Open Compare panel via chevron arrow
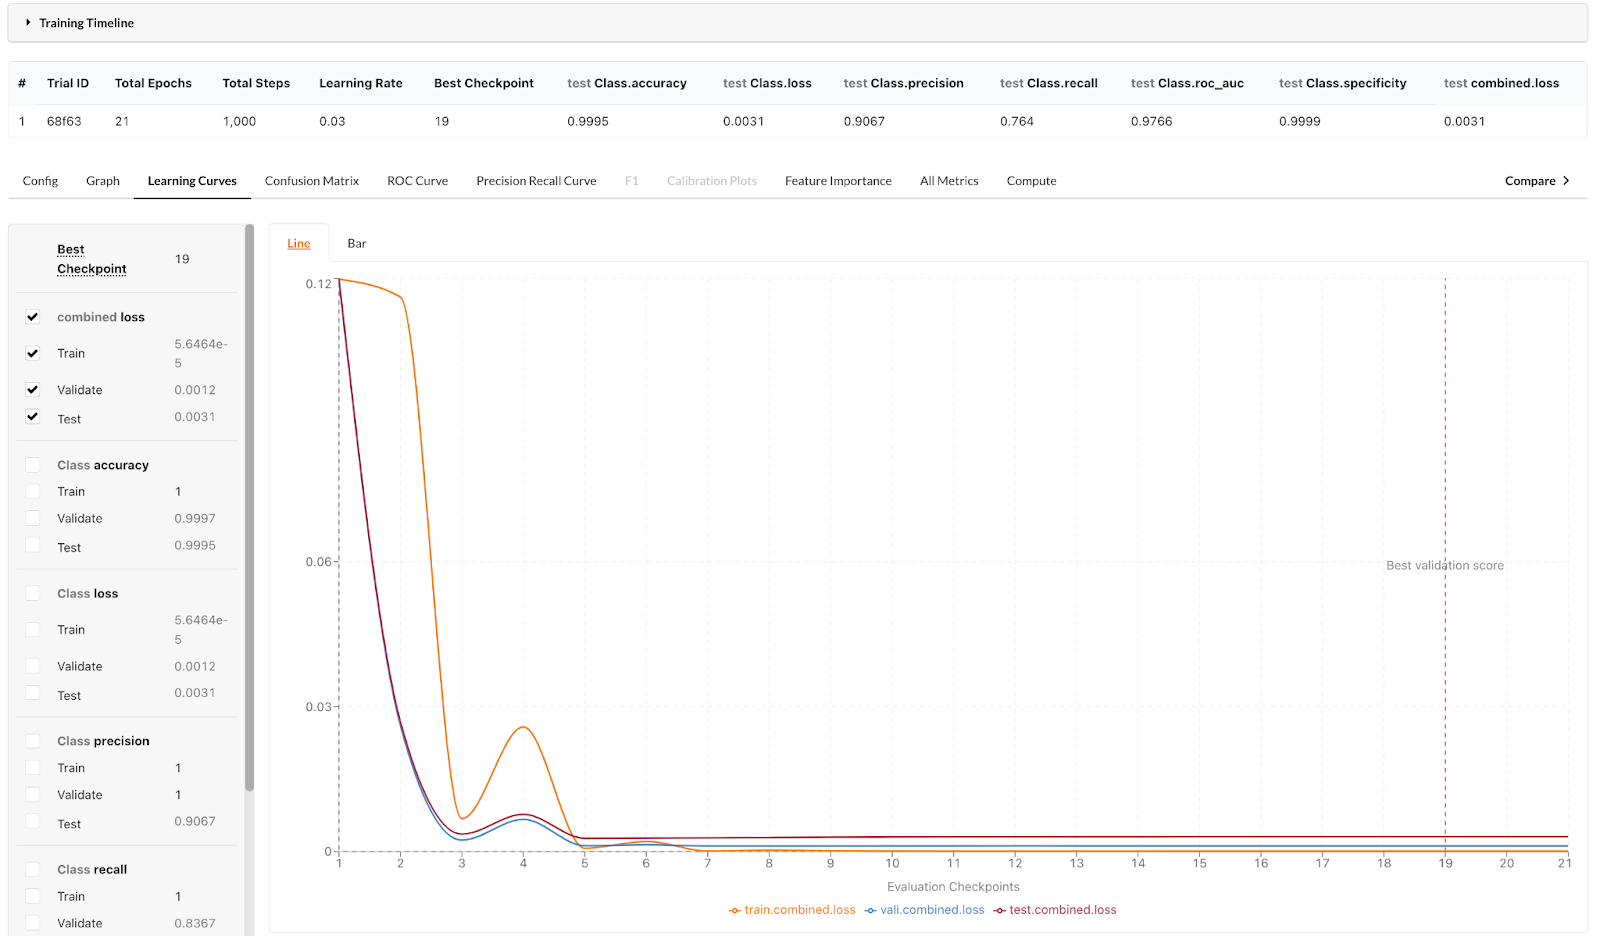This screenshot has width=1600, height=936. [x=1566, y=181]
